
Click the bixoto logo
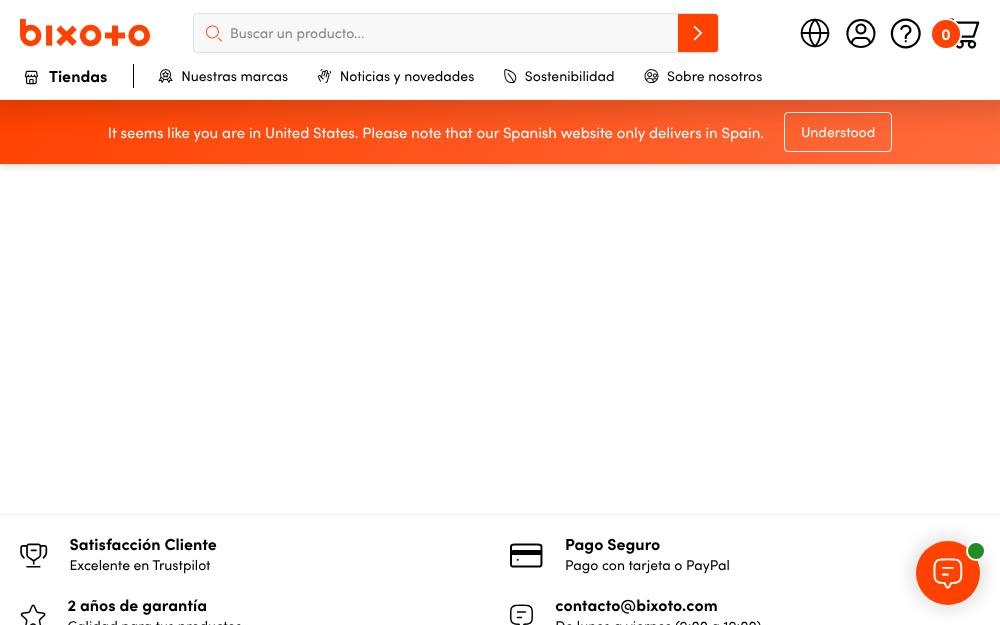click(85, 33)
